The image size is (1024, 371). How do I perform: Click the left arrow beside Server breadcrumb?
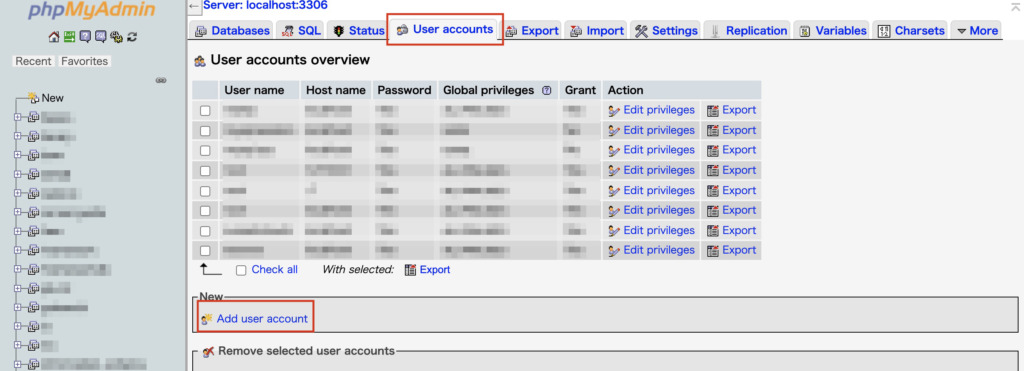[x=194, y=6]
